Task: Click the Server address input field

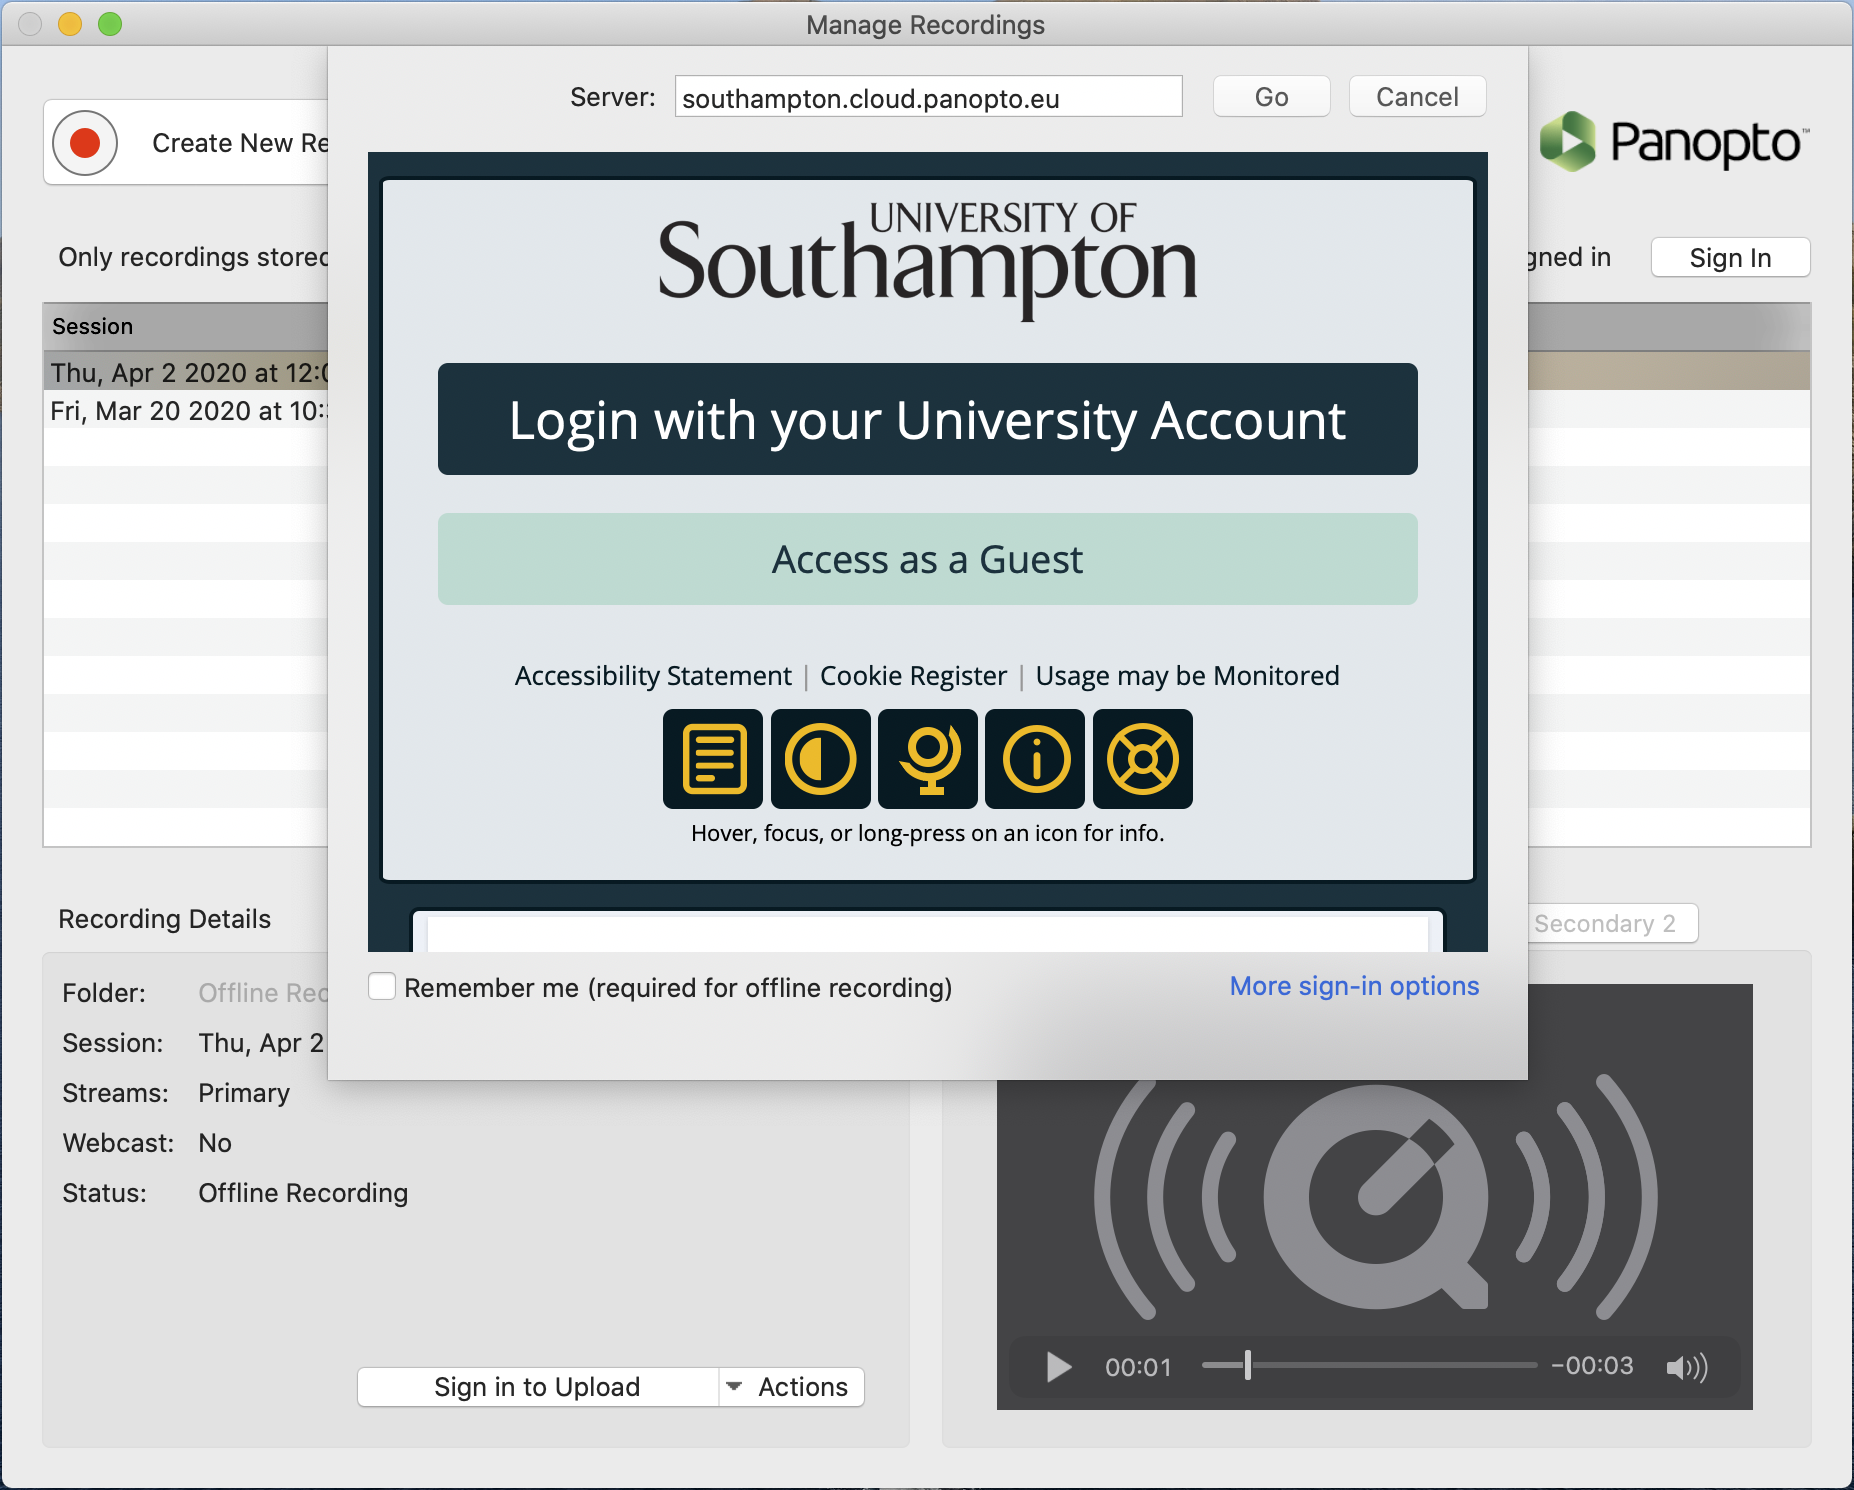Action: point(928,97)
